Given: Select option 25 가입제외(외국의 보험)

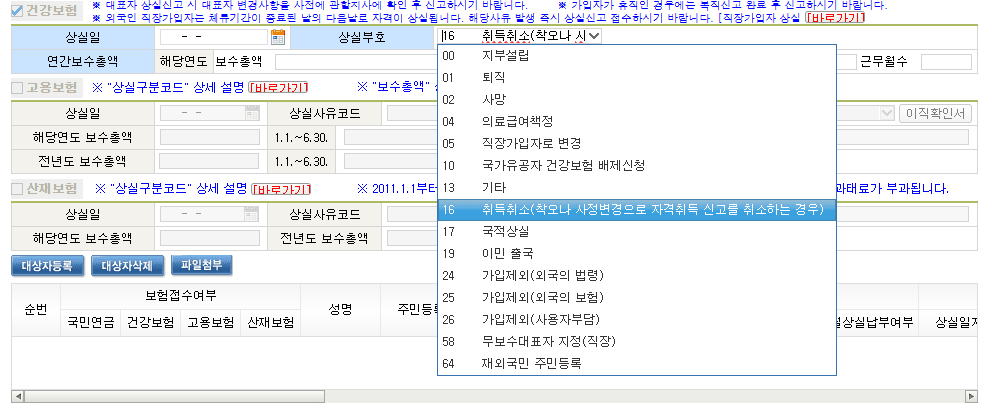Looking at the screenshot, I should tap(637, 297).
